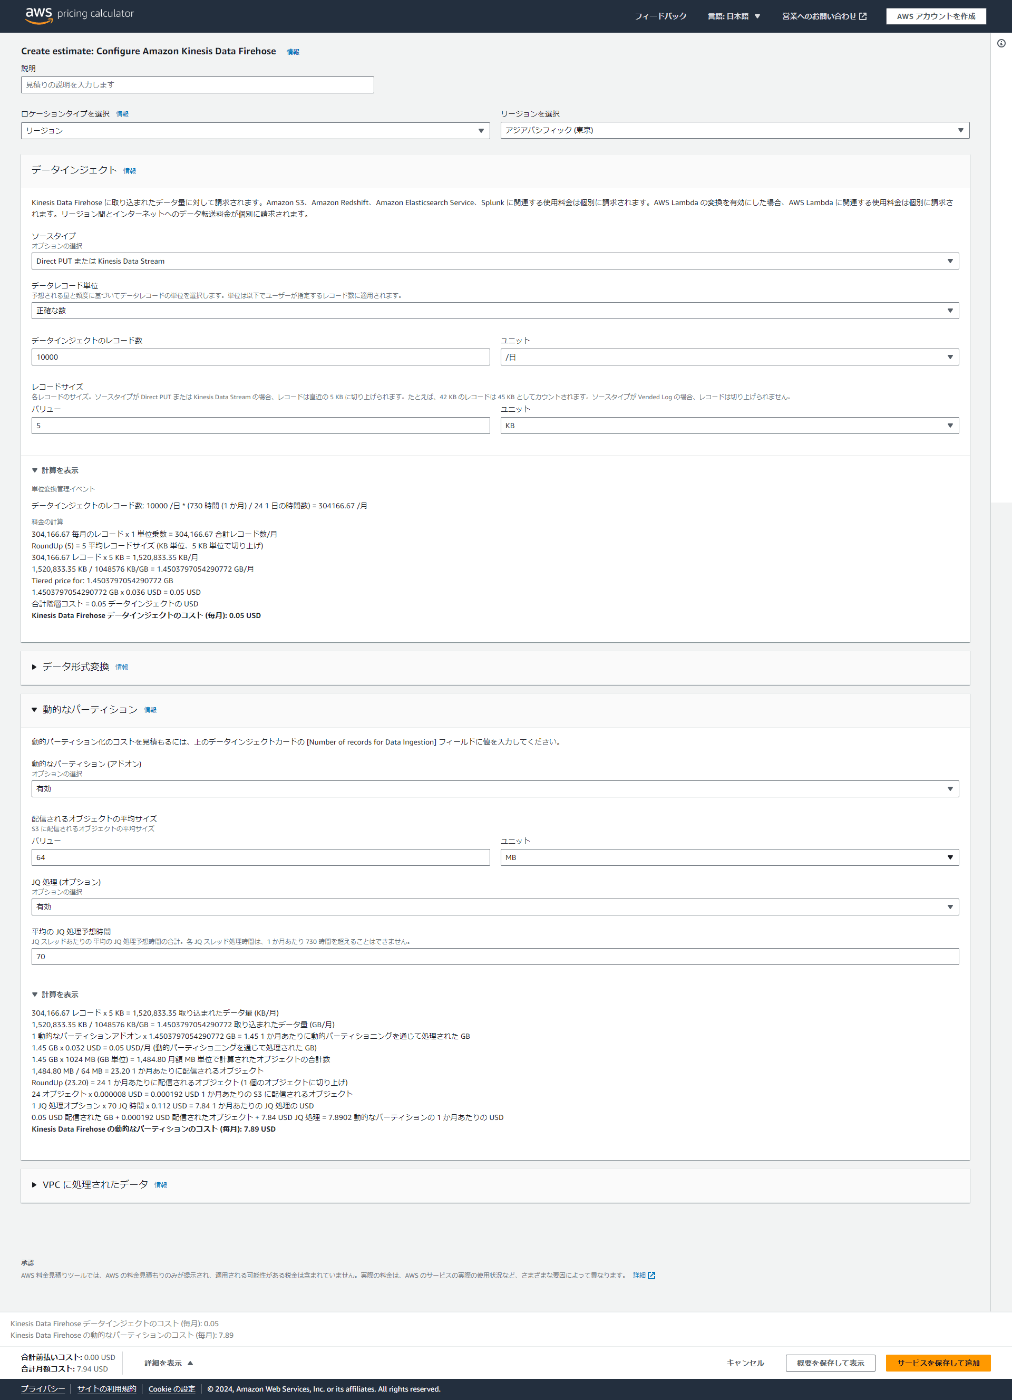Focus the object average size field showing 64

260,858
